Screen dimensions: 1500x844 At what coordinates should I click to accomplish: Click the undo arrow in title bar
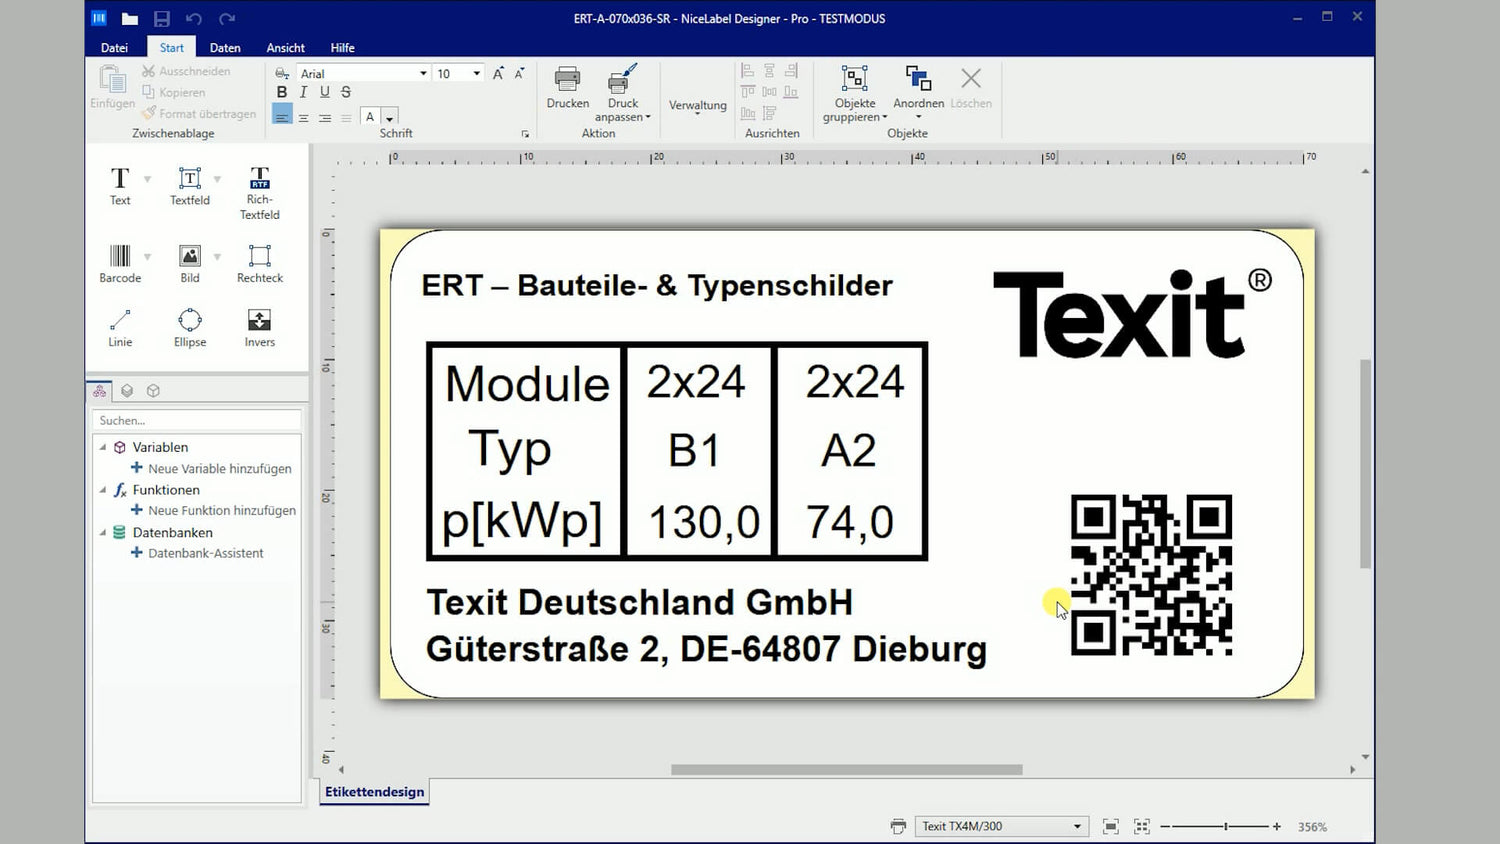click(x=194, y=18)
